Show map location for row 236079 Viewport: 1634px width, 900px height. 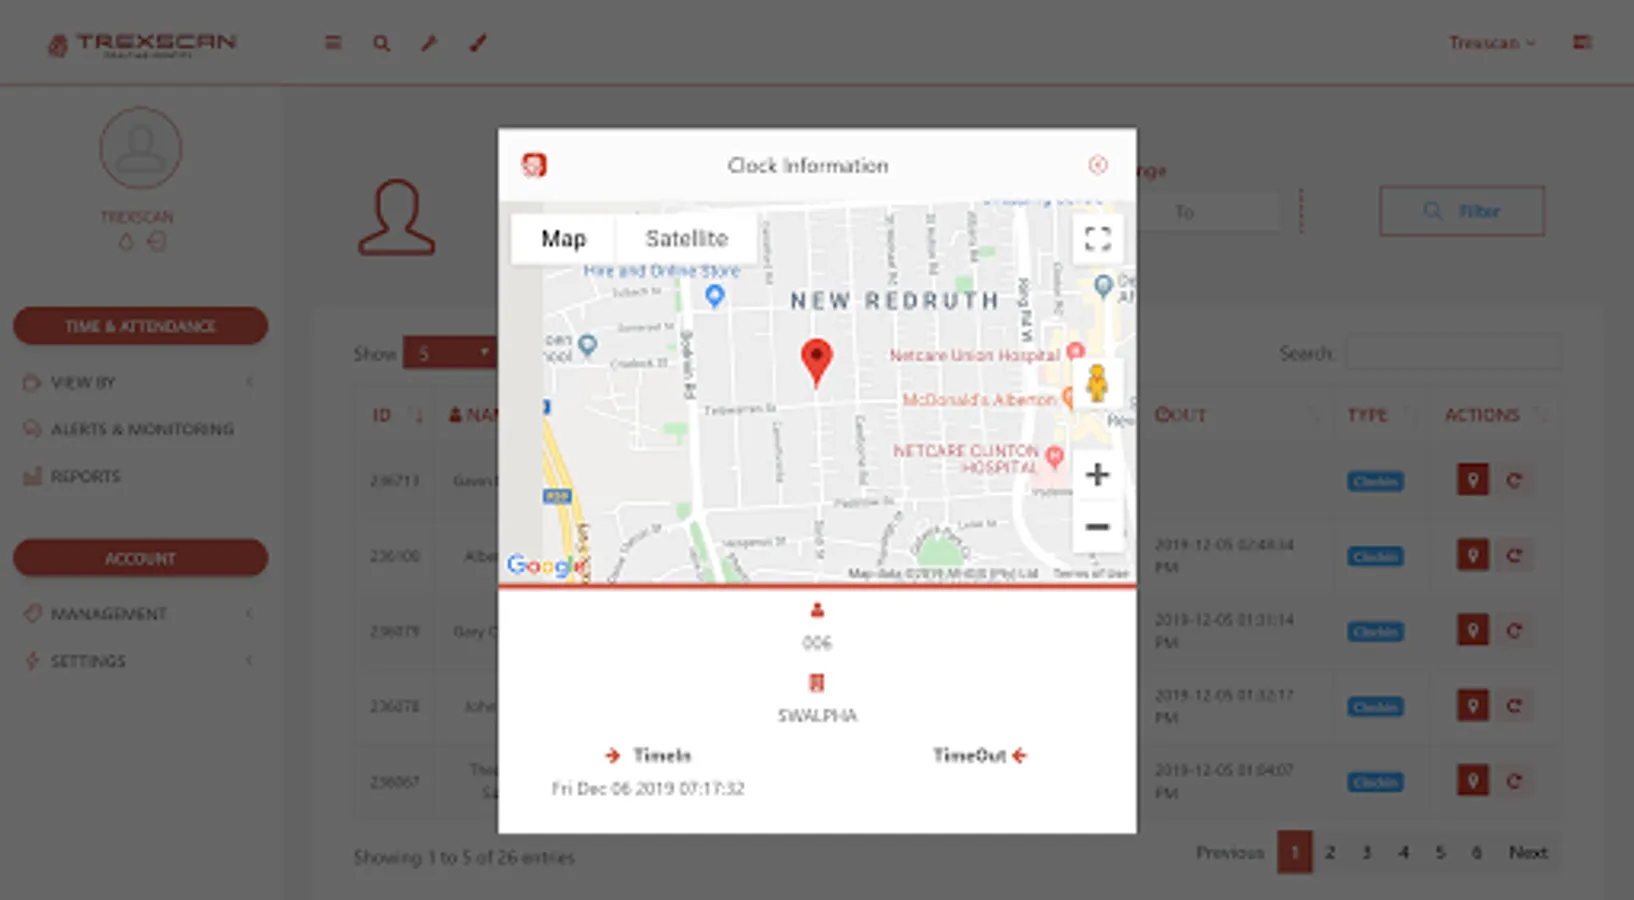(x=1472, y=631)
